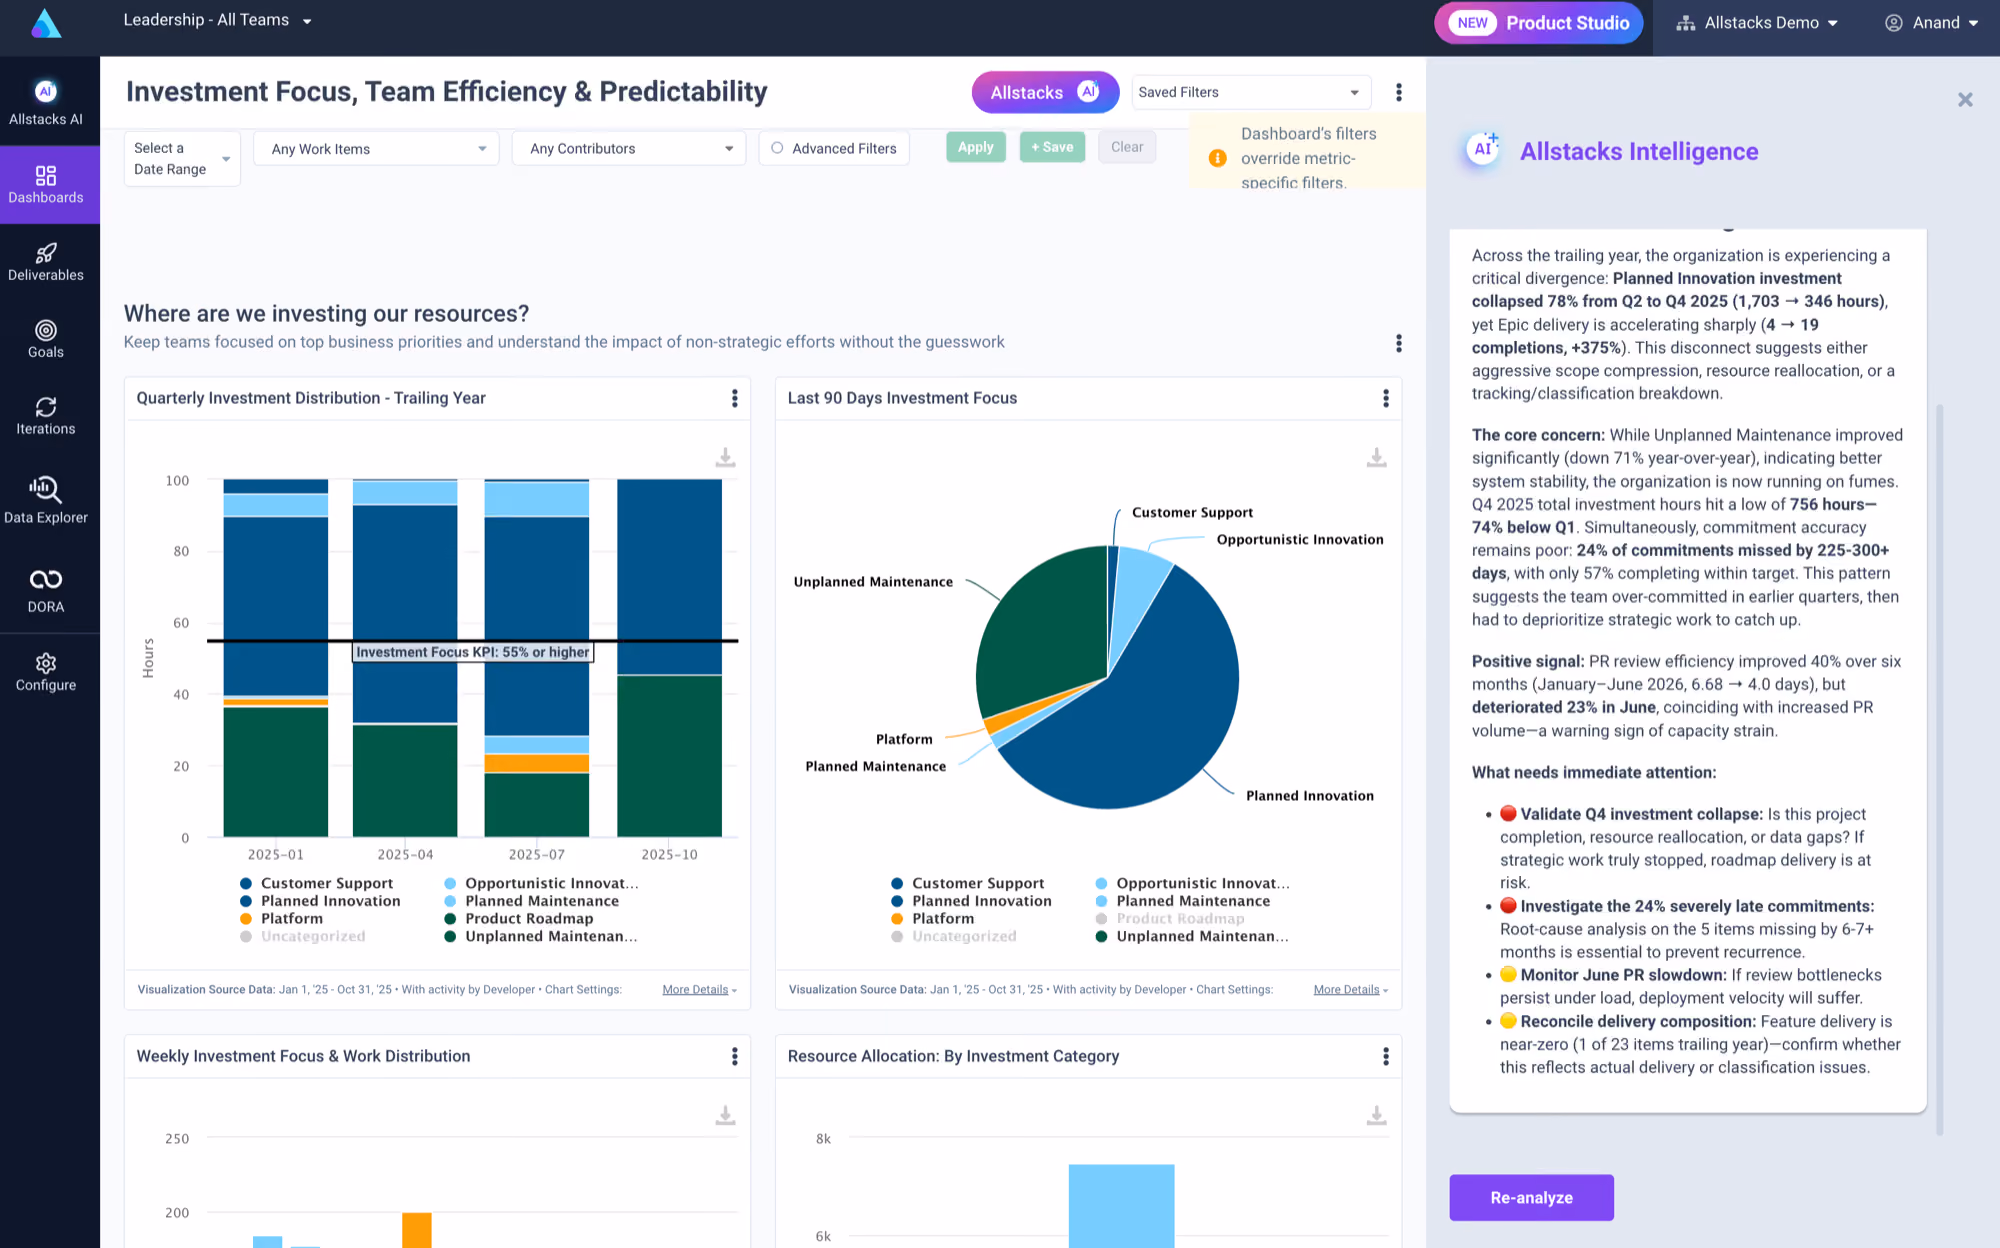Click the Clear filters button
This screenshot has width=2000, height=1248.
click(x=1127, y=147)
